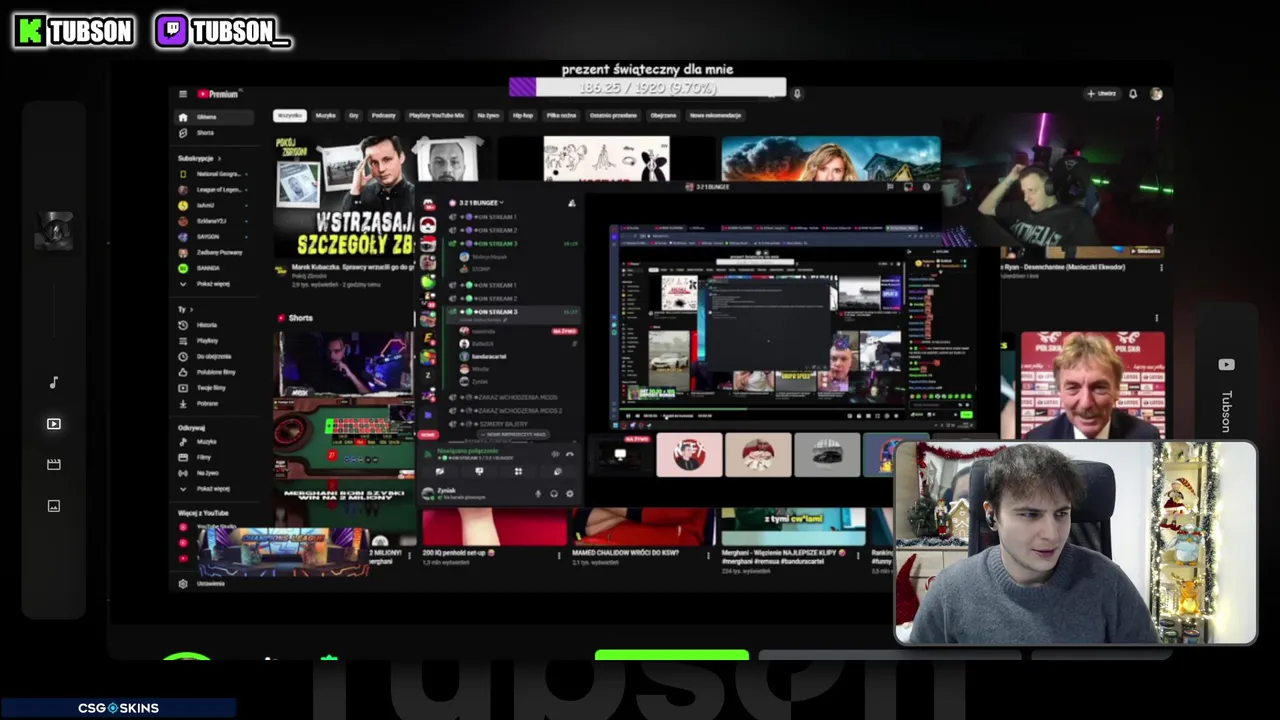This screenshot has height=720, width=1280.
Task: Select the Hip-hop filter chip
Action: (523, 115)
